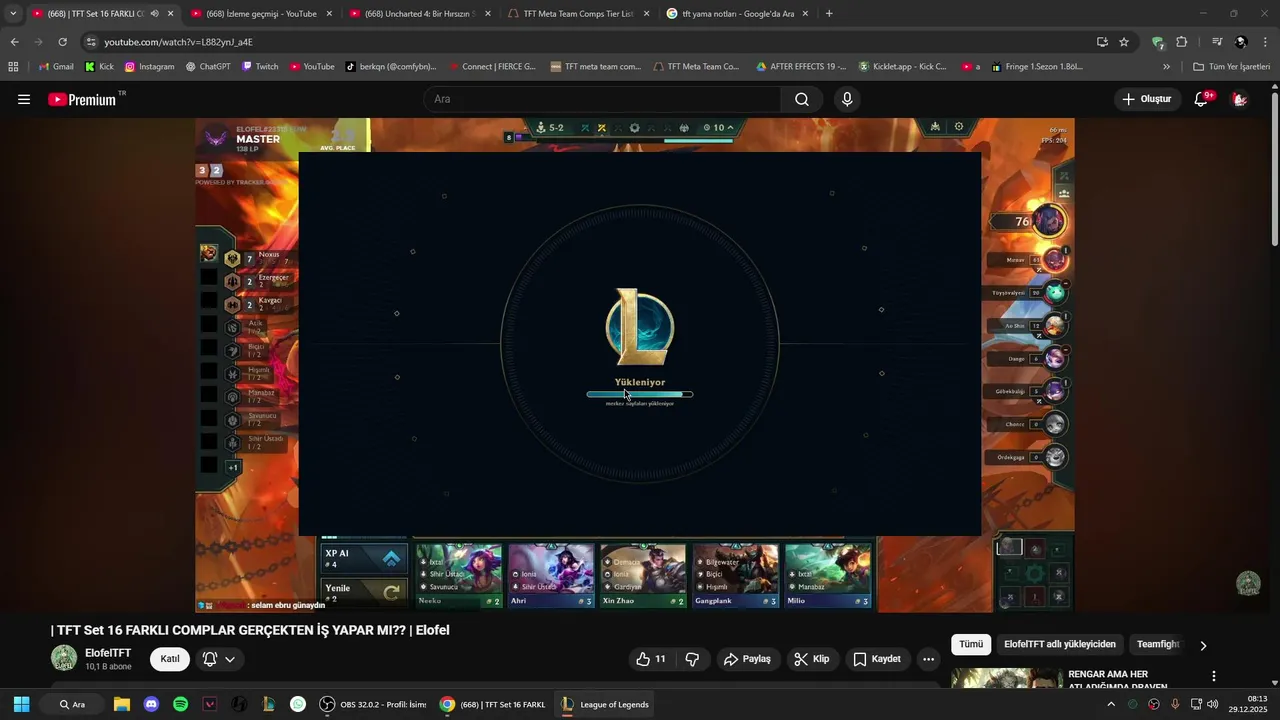Show overflow bookmarks with double chevron

point(1166,66)
